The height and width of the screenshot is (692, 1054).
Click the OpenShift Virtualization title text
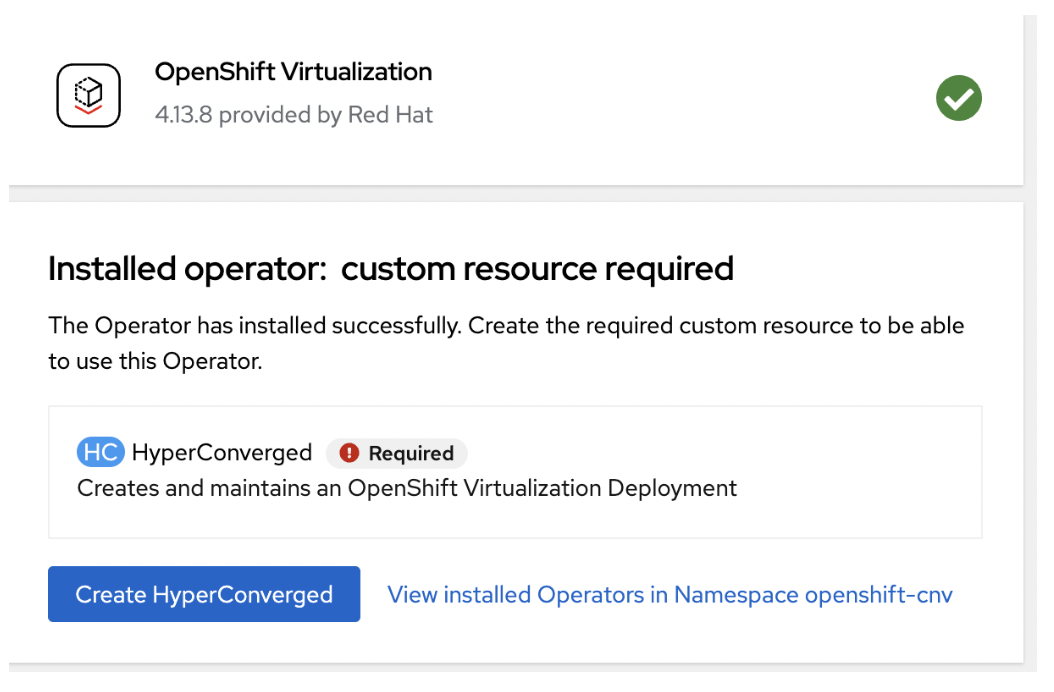click(x=293, y=71)
